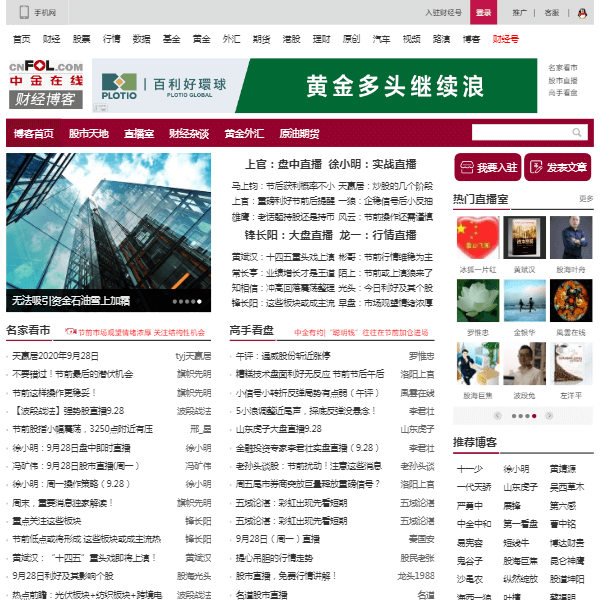Open 基金 in top navigation
The width and height of the screenshot is (600, 600).
point(171,39)
